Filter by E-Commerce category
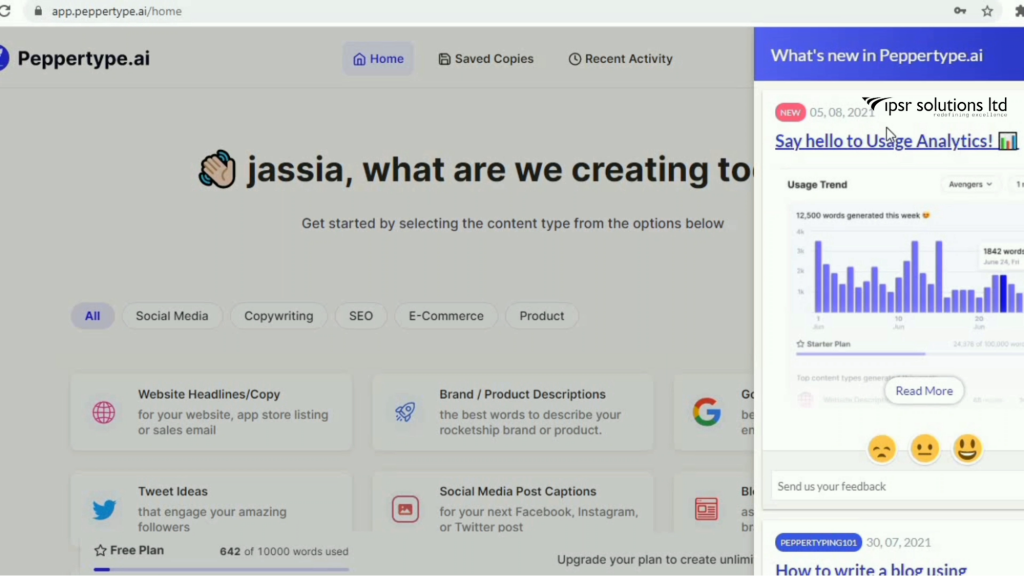This screenshot has width=1024, height=576. tap(446, 316)
